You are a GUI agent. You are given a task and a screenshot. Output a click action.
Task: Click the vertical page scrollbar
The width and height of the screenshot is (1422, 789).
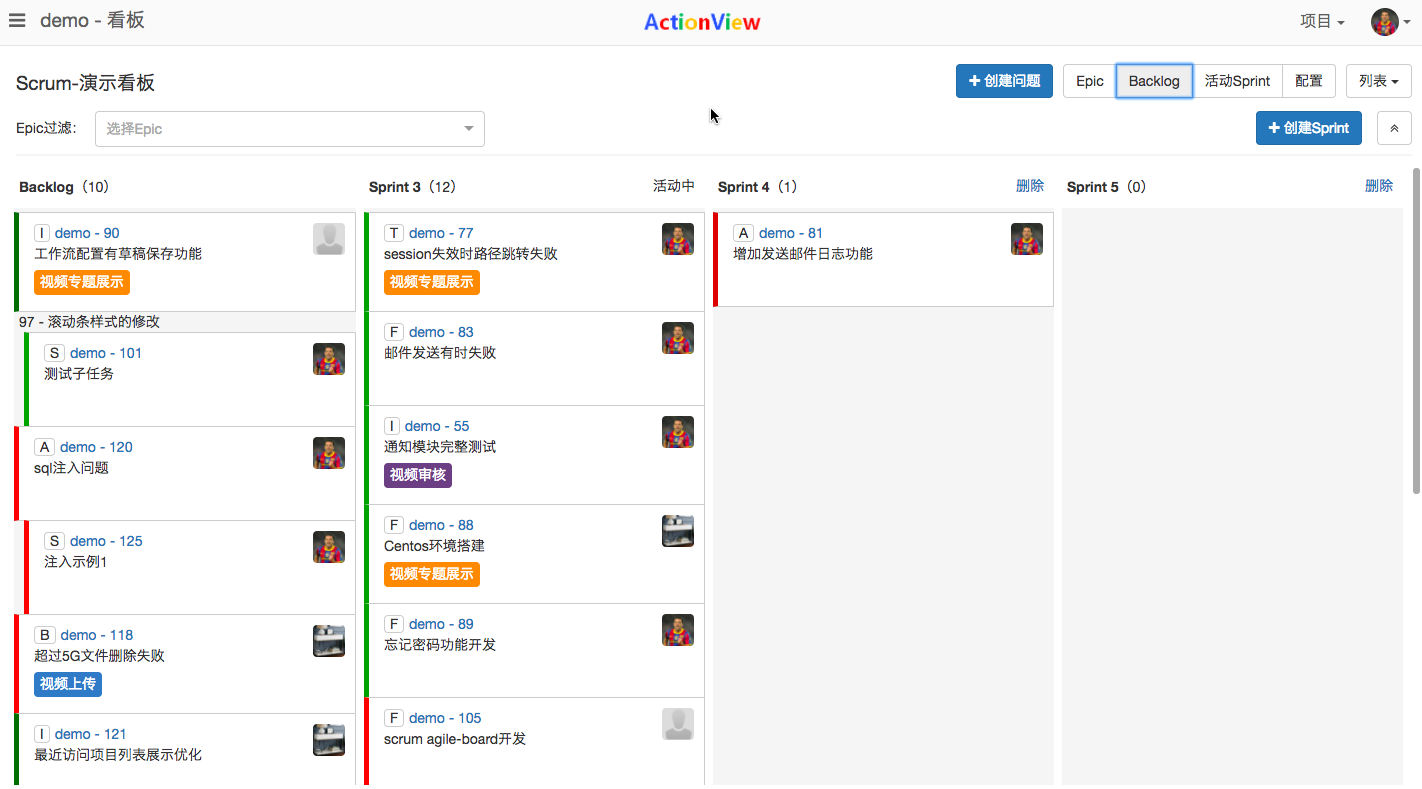click(x=1416, y=330)
